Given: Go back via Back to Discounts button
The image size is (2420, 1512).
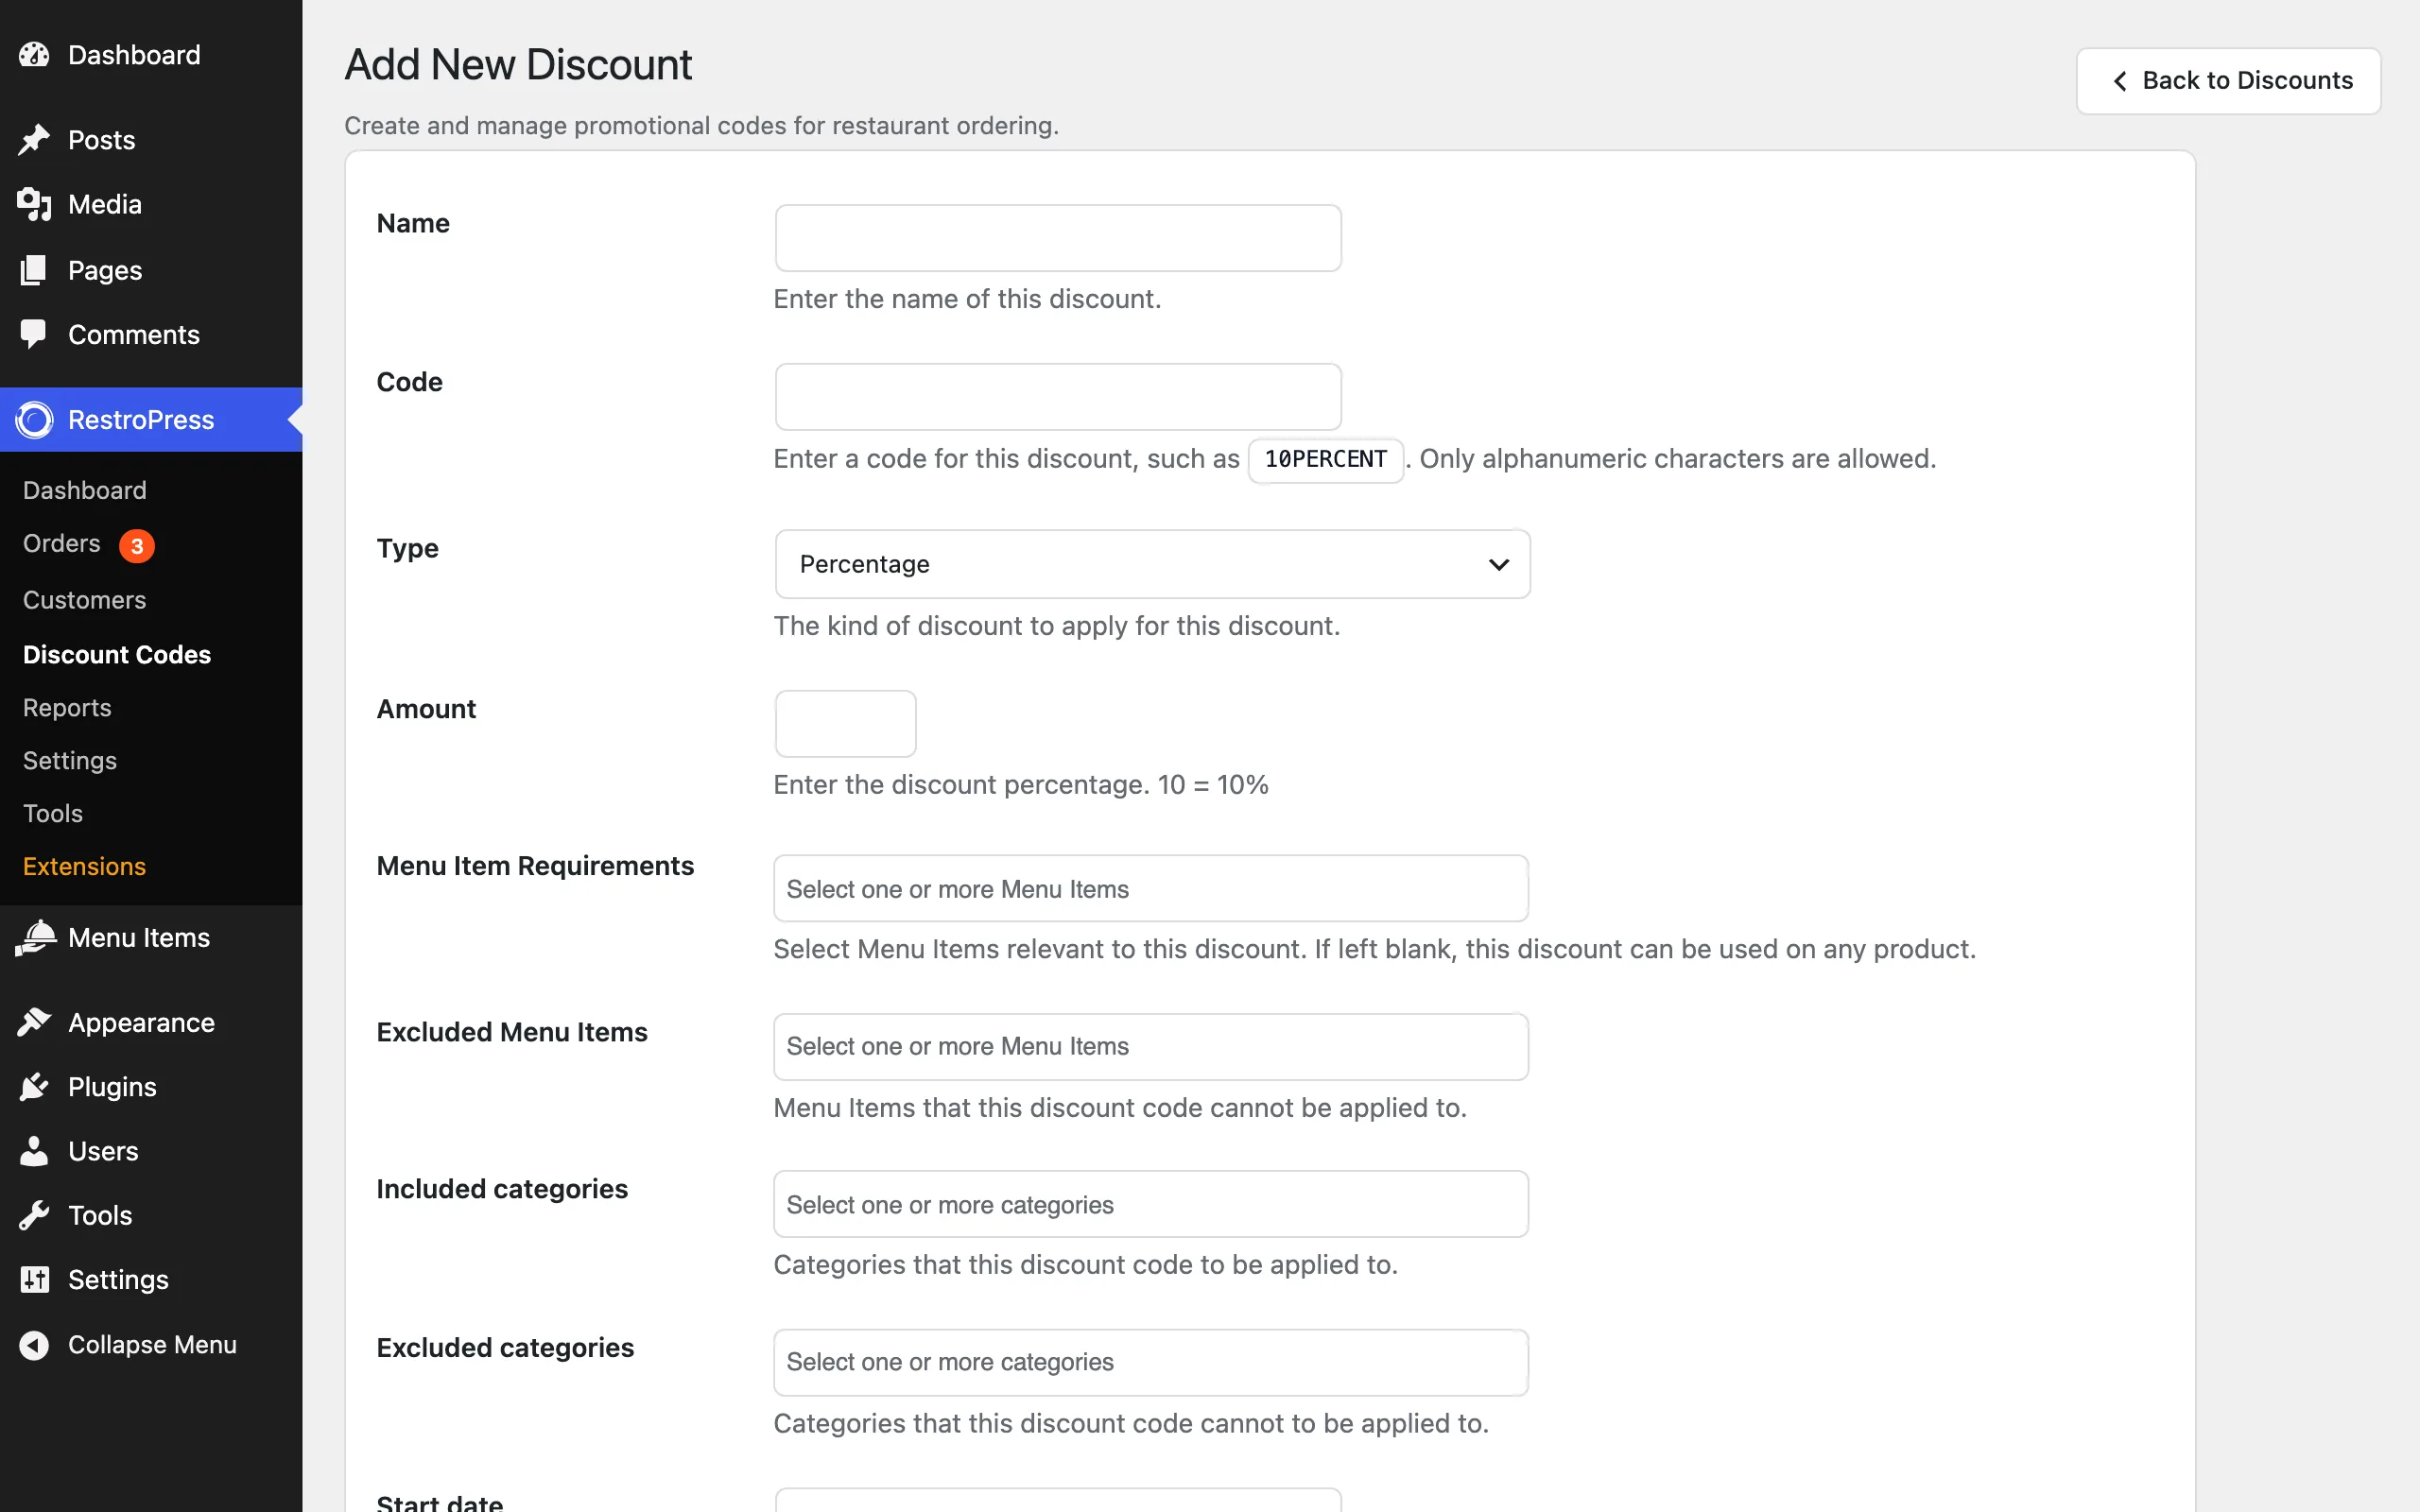Looking at the screenshot, I should tap(2228, 81).
